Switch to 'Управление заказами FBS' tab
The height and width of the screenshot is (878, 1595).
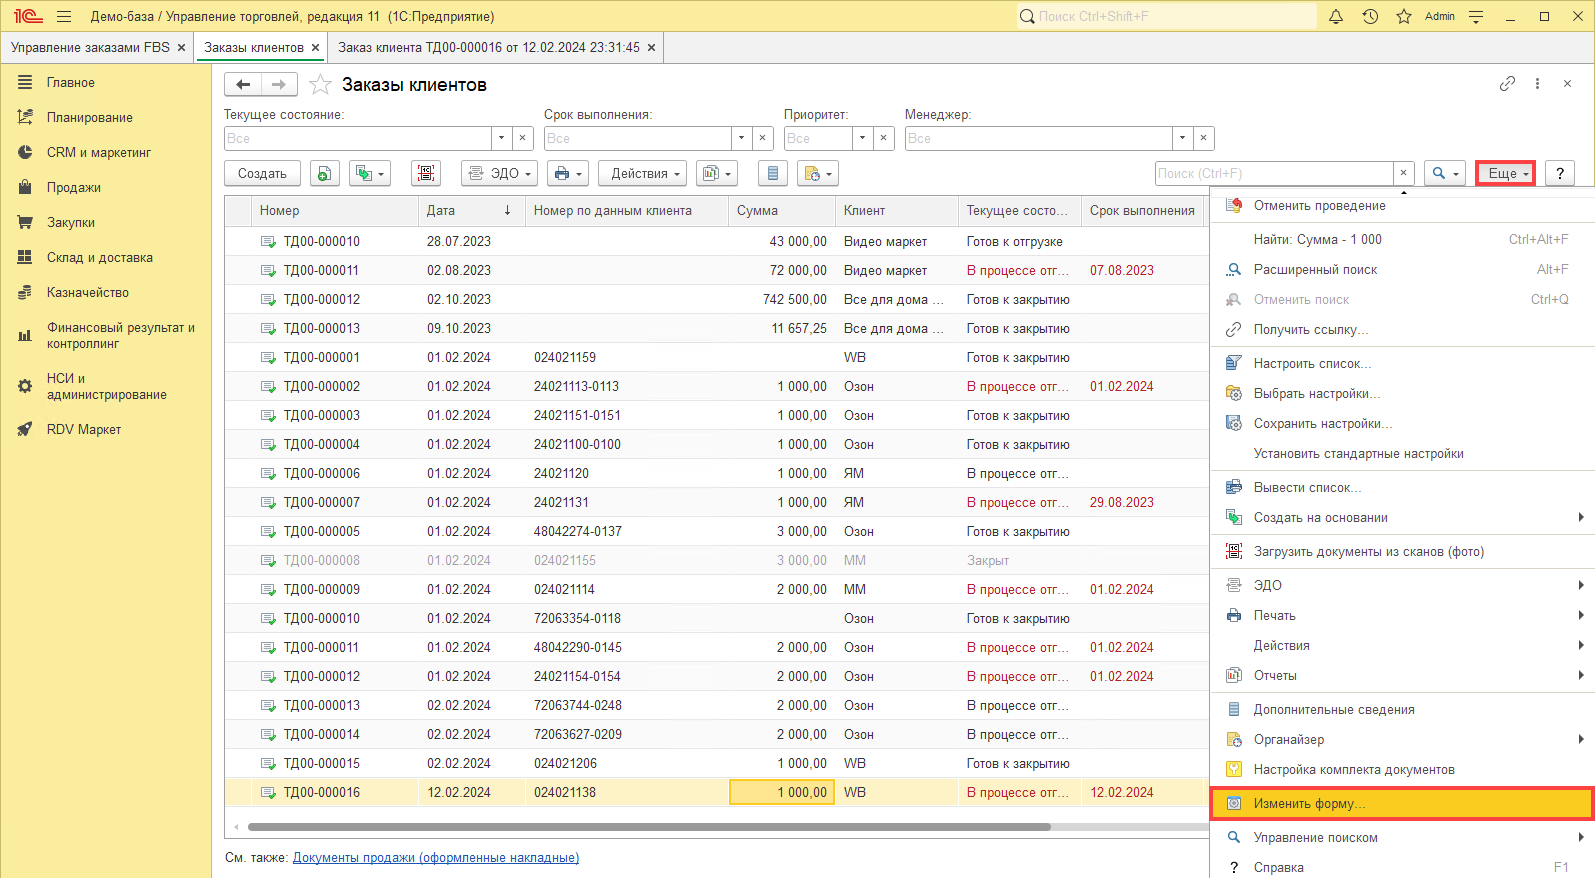point(90,47)
